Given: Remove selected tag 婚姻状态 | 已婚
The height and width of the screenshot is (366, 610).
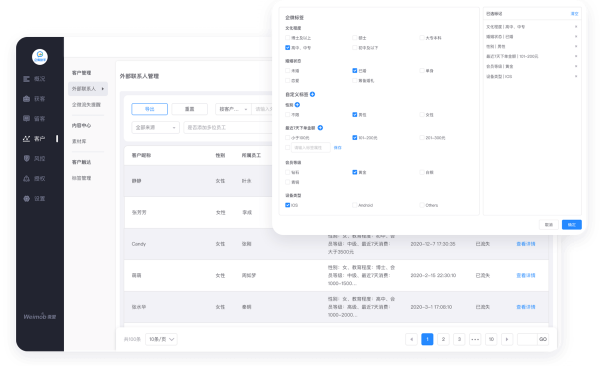Looking at the screenshot, I should tap(576, 37).
